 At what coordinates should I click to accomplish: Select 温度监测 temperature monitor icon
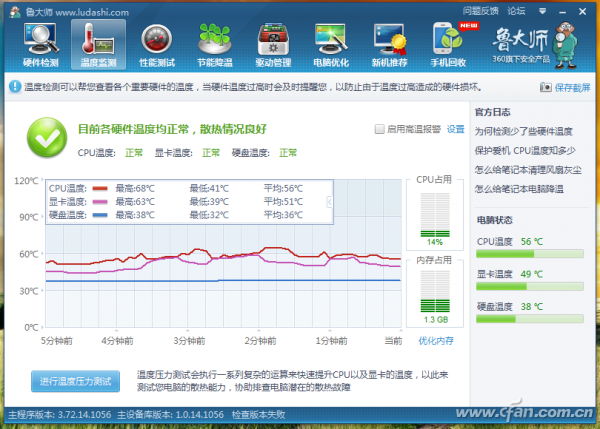coord(98,45)
